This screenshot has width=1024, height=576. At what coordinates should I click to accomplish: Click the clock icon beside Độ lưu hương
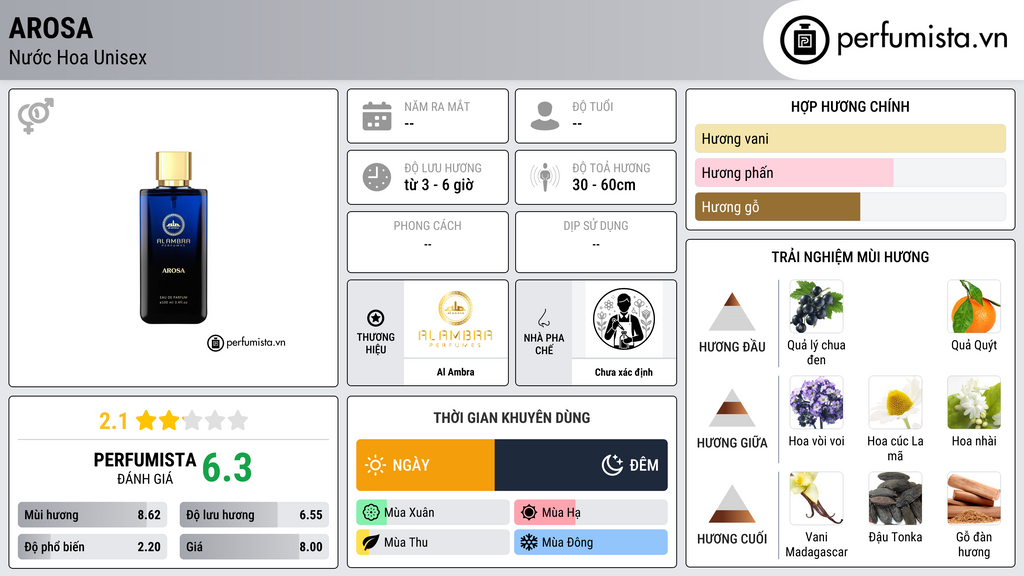pos(377,177)
